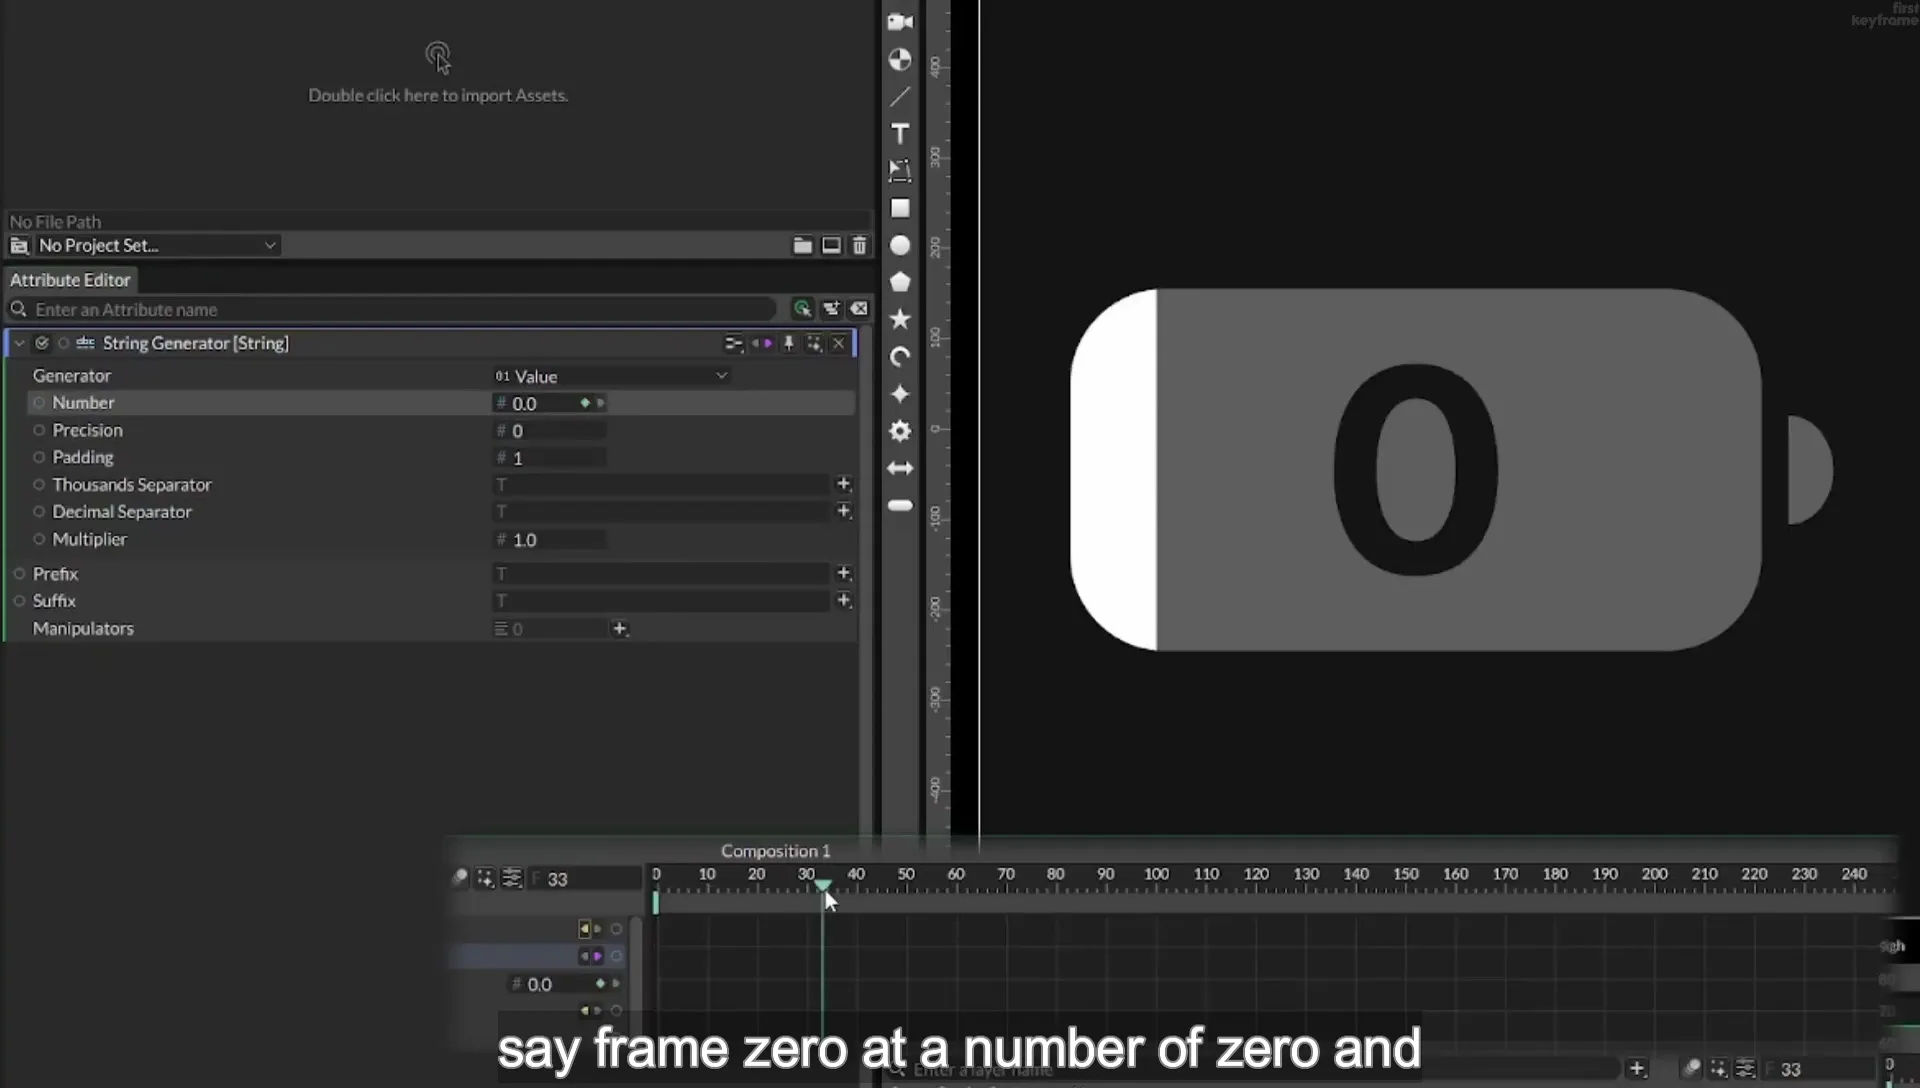Click the trash icon in Assets panel
The image size is (1920, 1088).
click(x=859, y=245)
